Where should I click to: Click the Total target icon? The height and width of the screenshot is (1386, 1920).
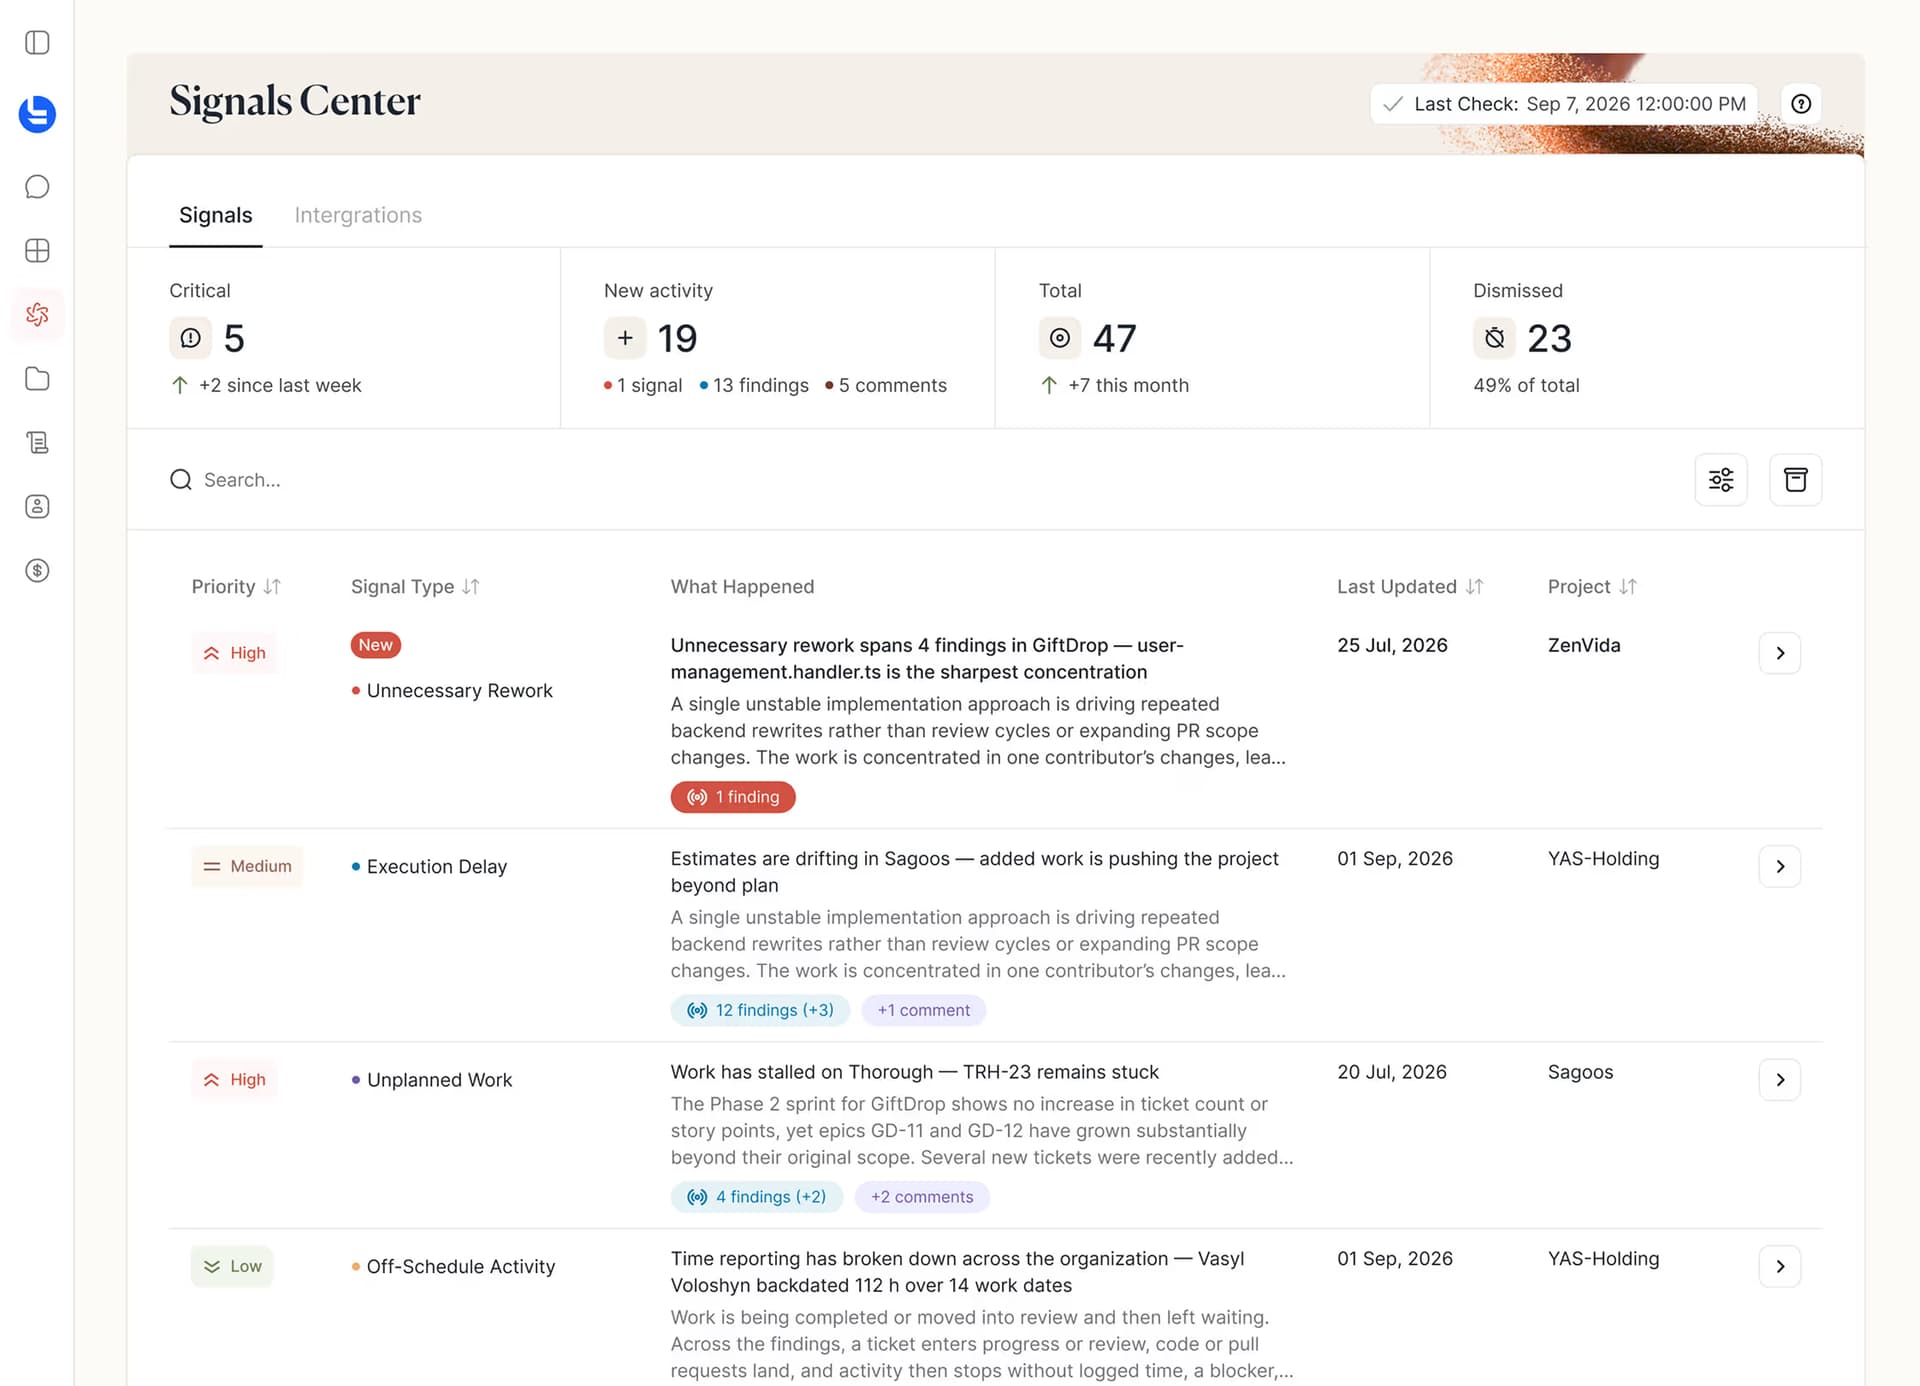pyautogui.click(x=1060, y=339)
